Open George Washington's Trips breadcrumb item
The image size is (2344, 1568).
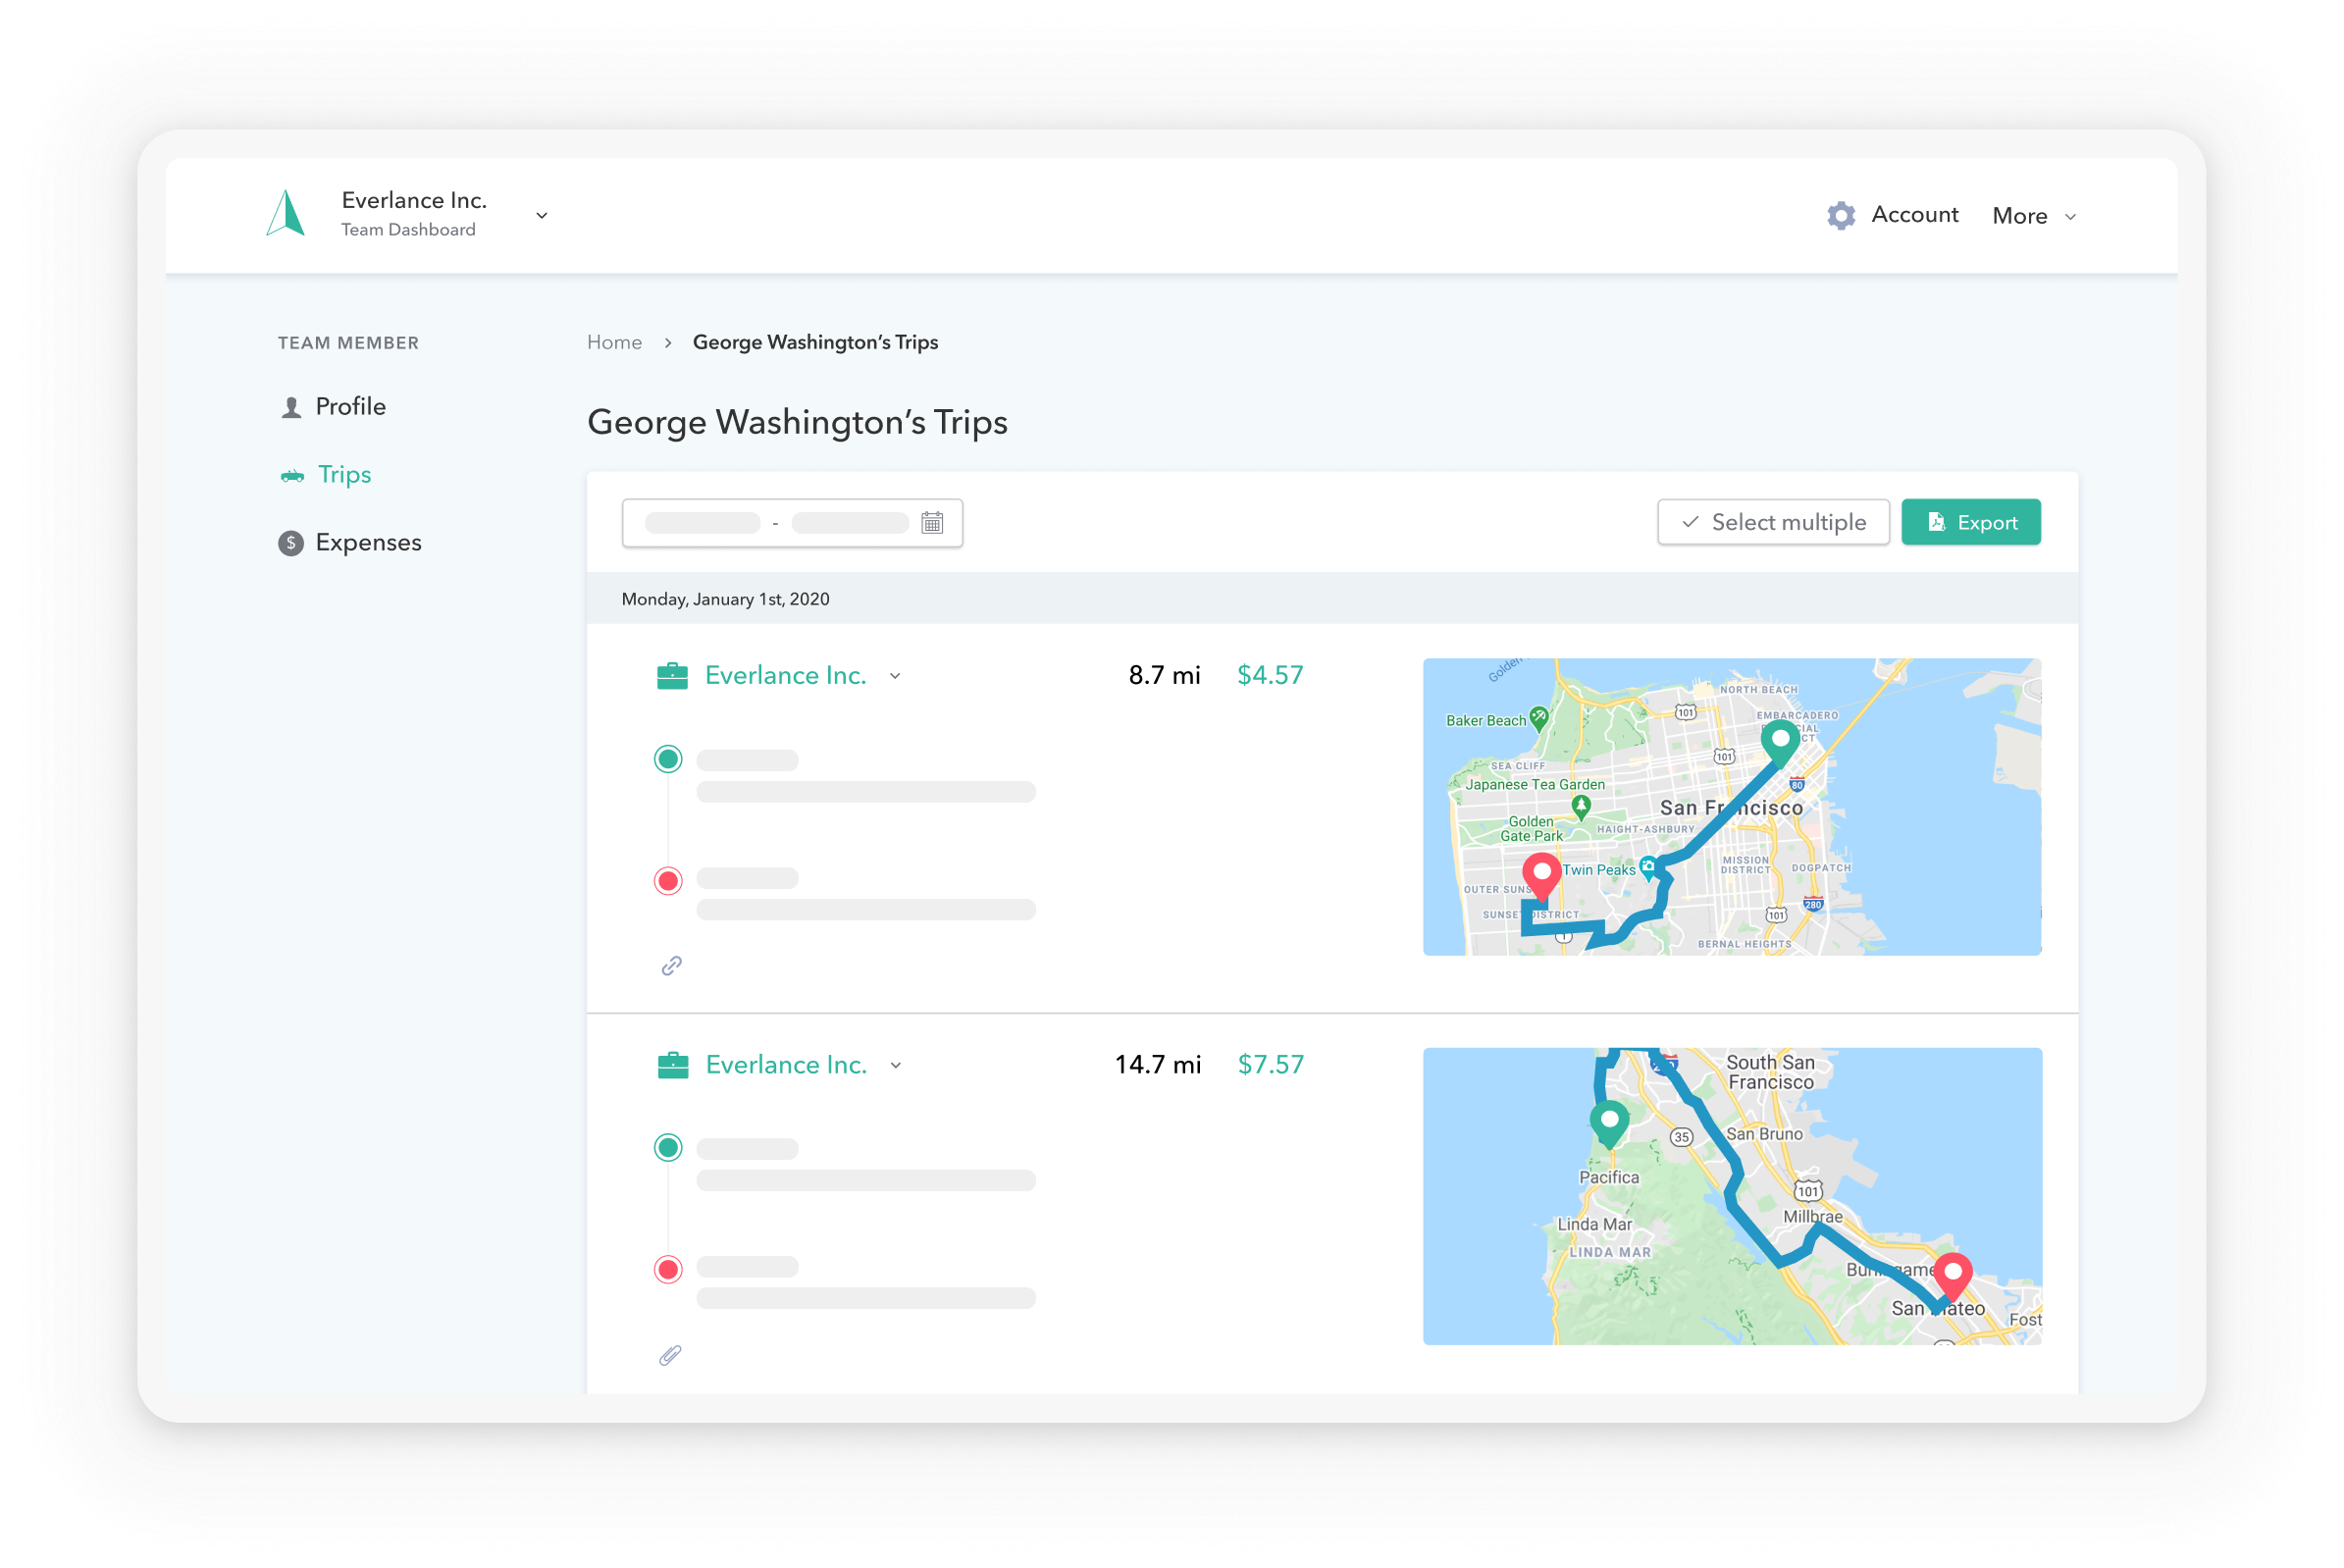pos(815,342)
